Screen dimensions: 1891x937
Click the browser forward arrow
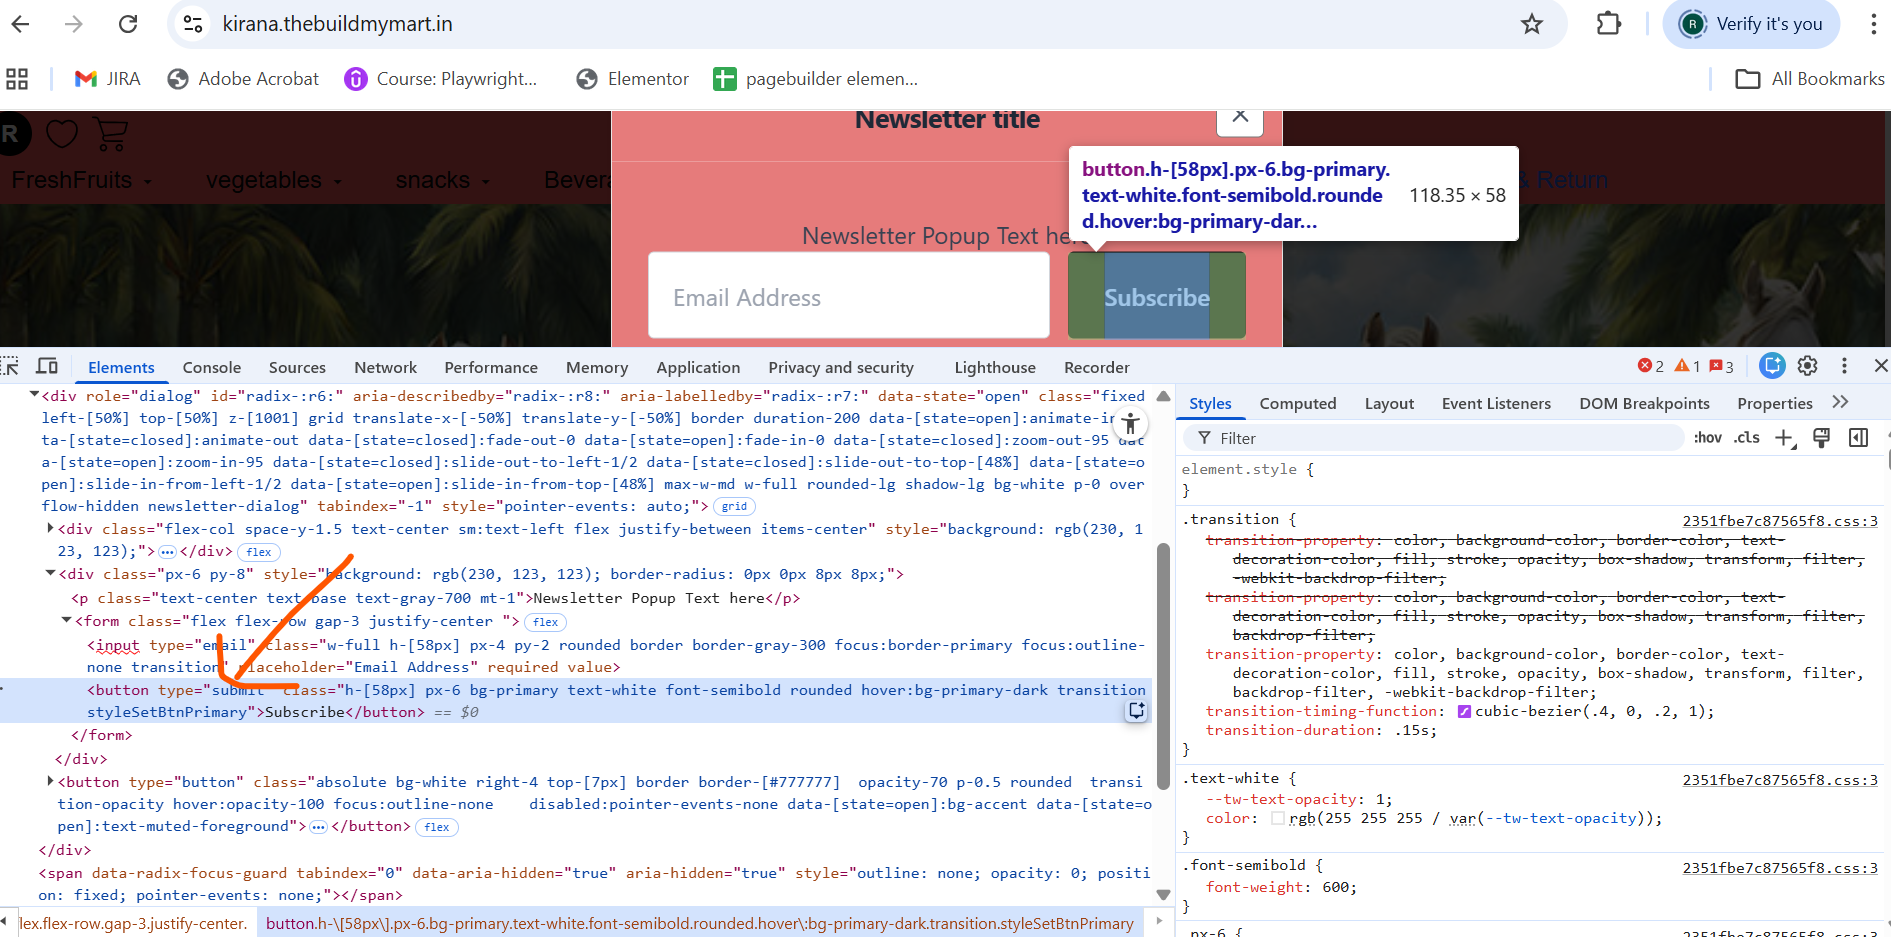[74, 24]
